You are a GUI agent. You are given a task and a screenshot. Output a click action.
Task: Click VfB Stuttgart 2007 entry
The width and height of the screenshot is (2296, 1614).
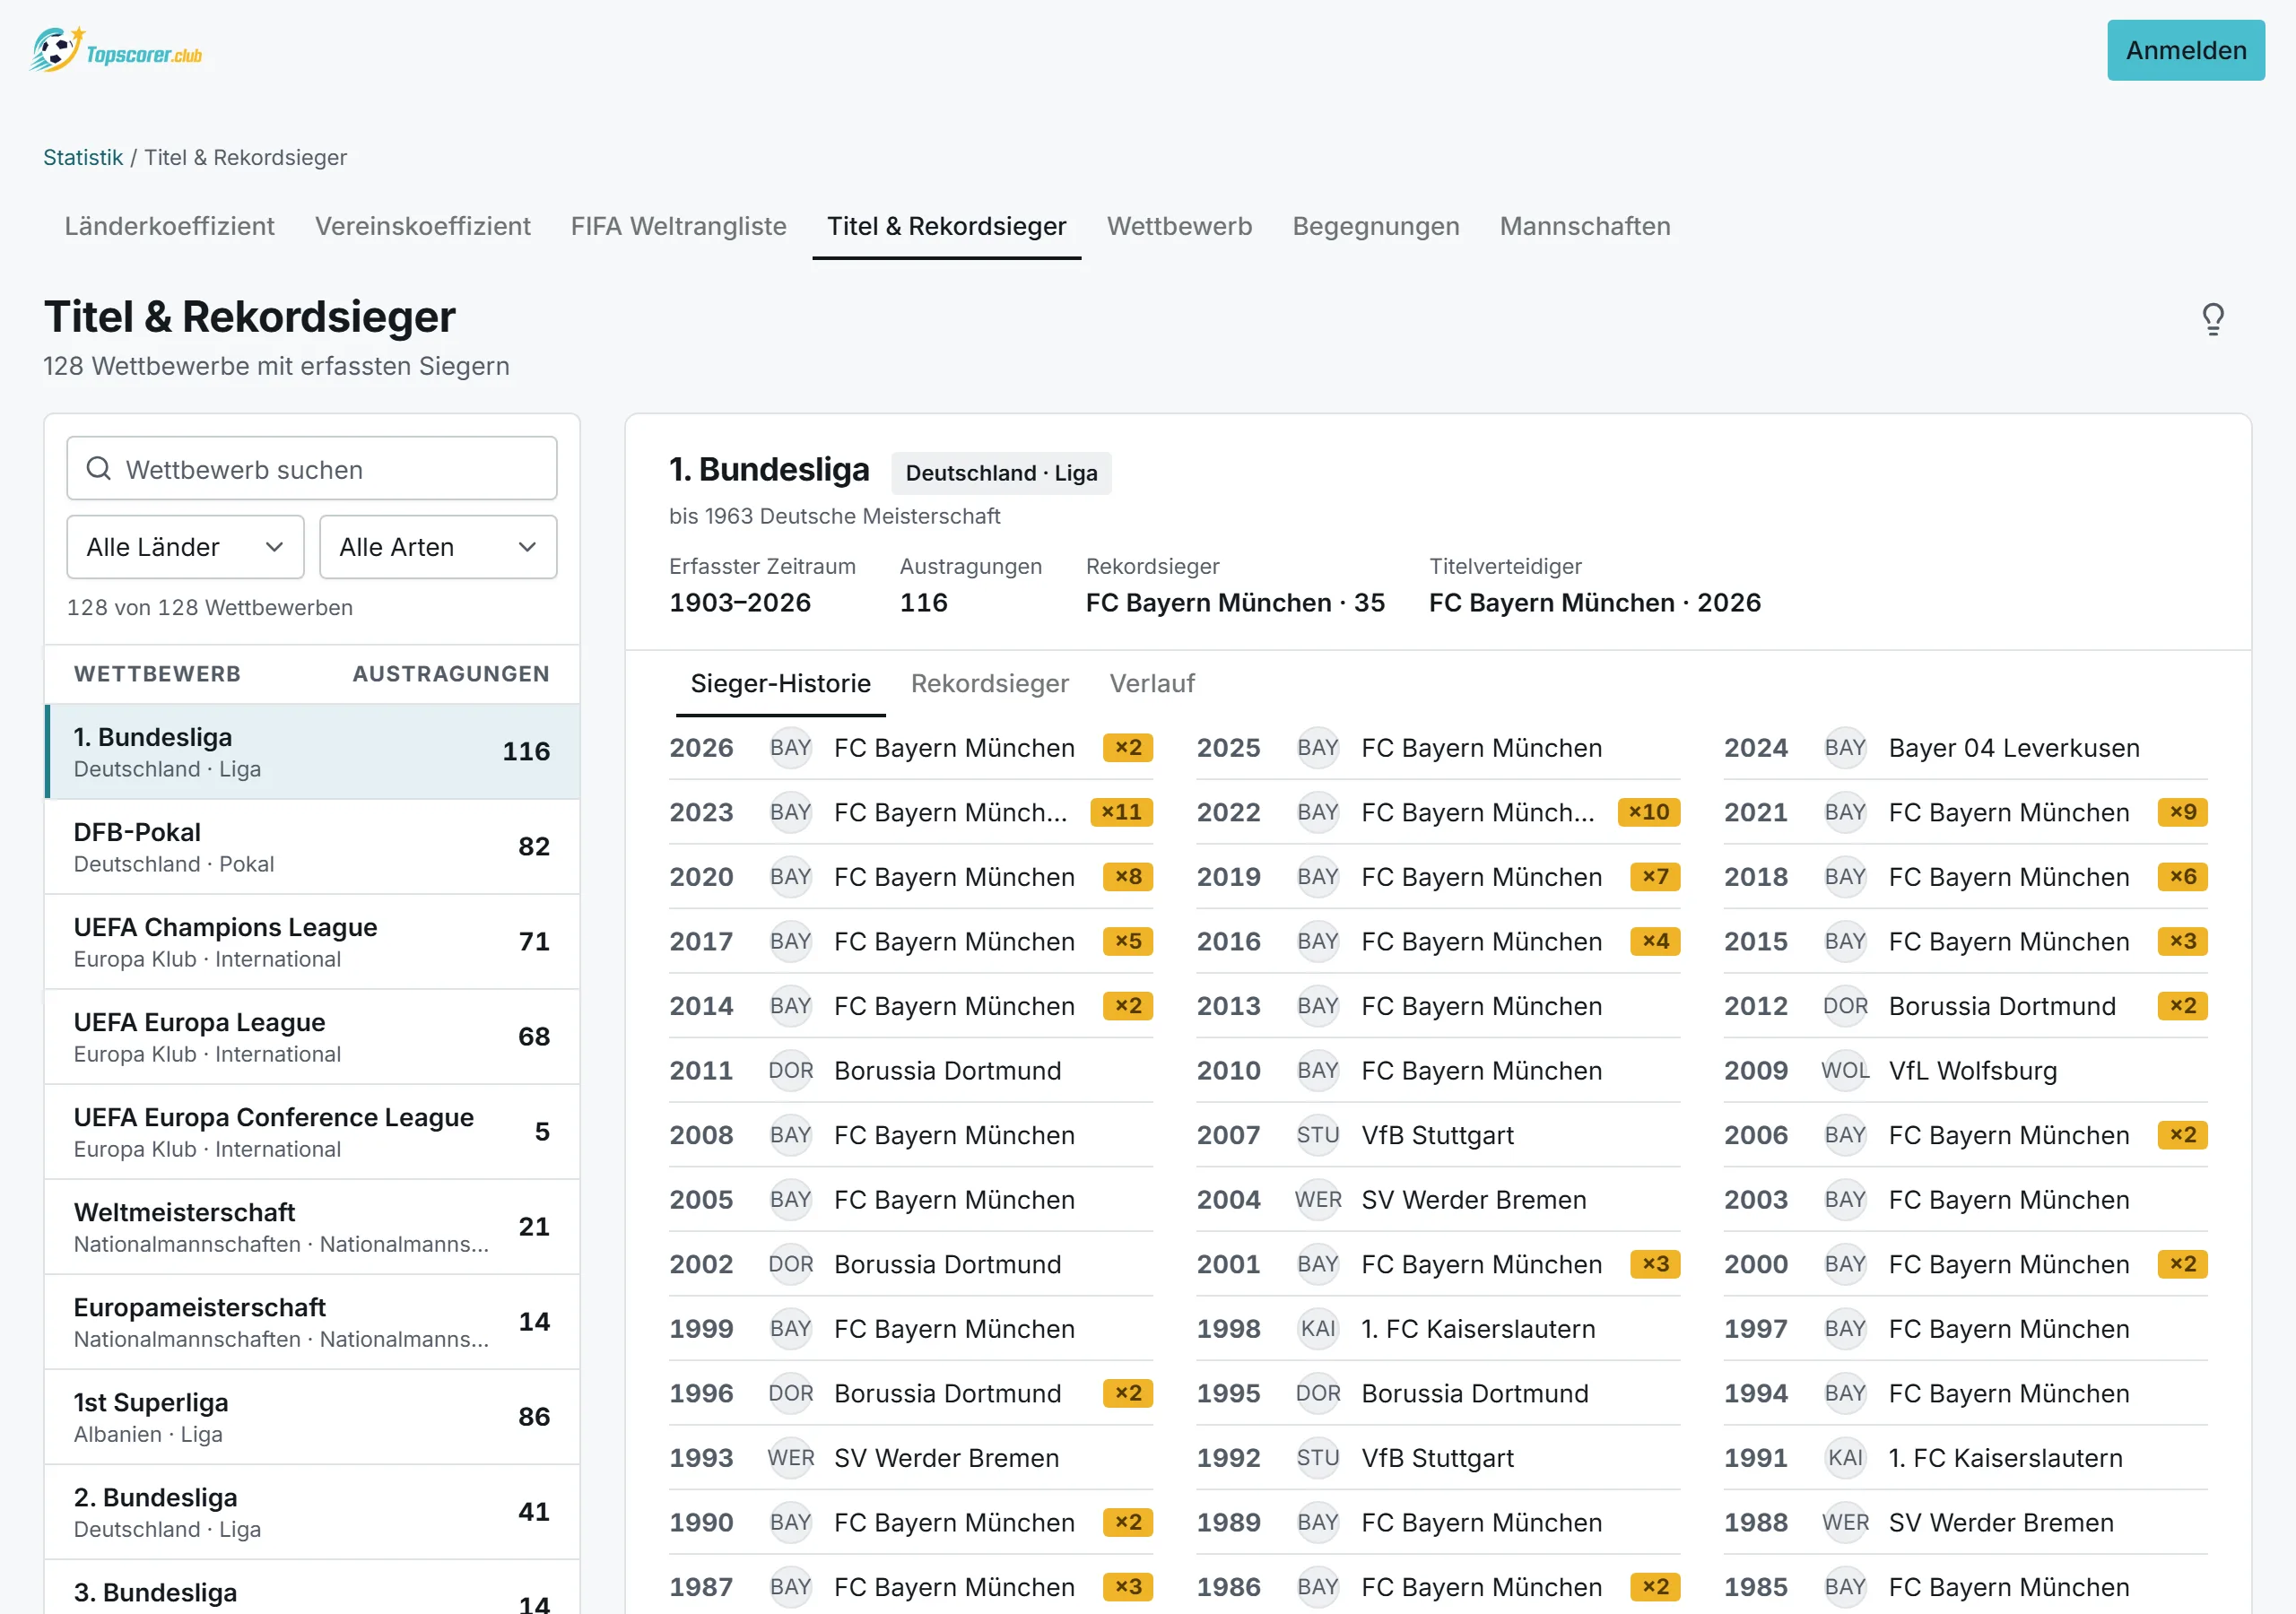pyautogui.click(x=1438, y=1135)
